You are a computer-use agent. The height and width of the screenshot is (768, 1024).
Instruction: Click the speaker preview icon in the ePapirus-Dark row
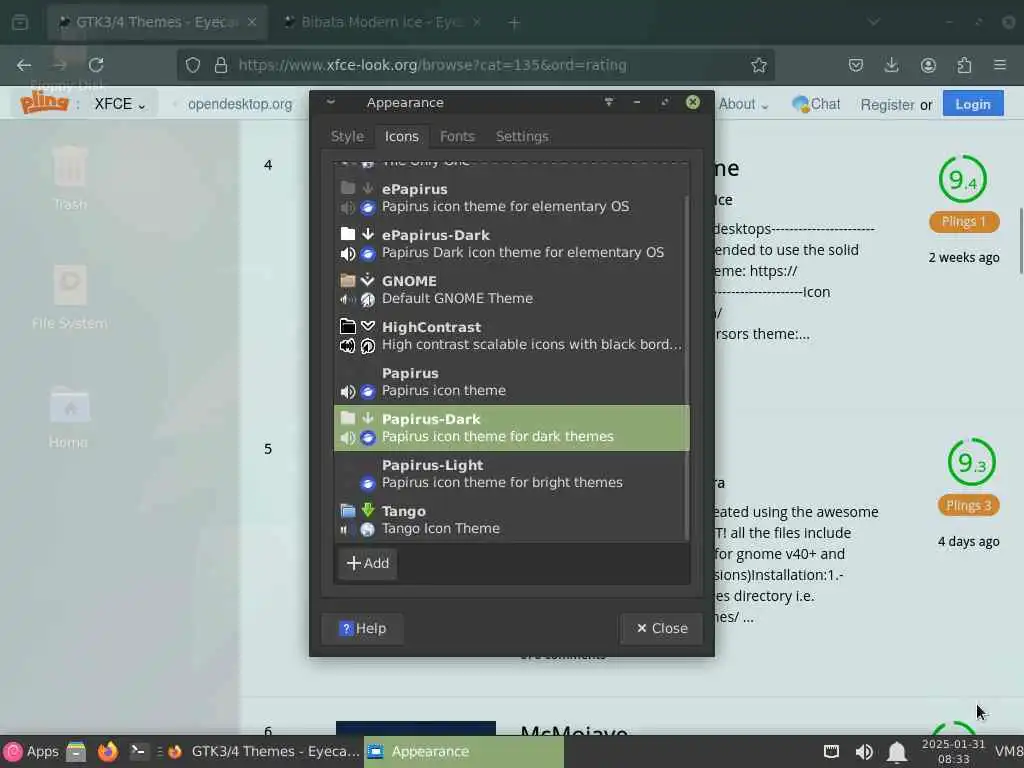click(347, 253)
